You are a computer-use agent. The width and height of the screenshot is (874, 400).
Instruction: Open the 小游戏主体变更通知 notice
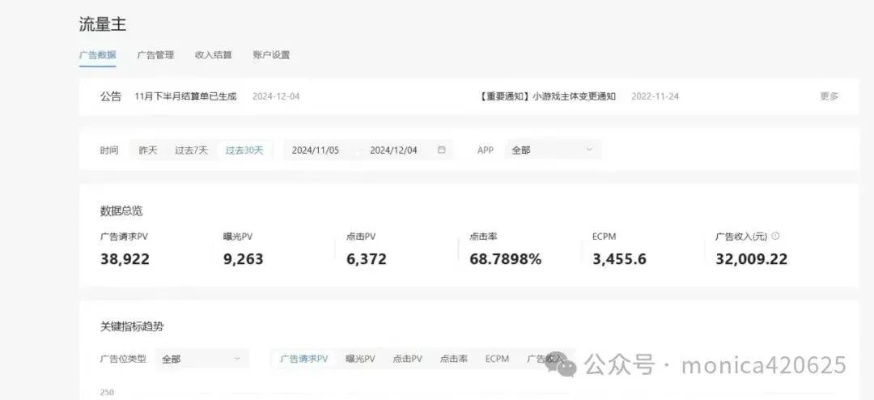(546, 96)
